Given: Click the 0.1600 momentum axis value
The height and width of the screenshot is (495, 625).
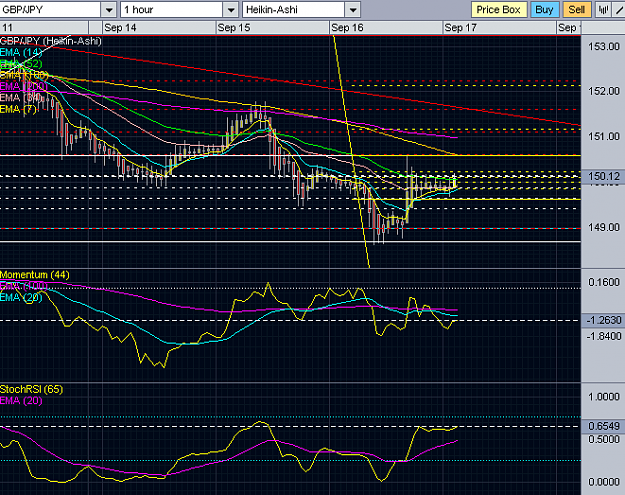Looking at the screenshot, I should pos(604,283).
